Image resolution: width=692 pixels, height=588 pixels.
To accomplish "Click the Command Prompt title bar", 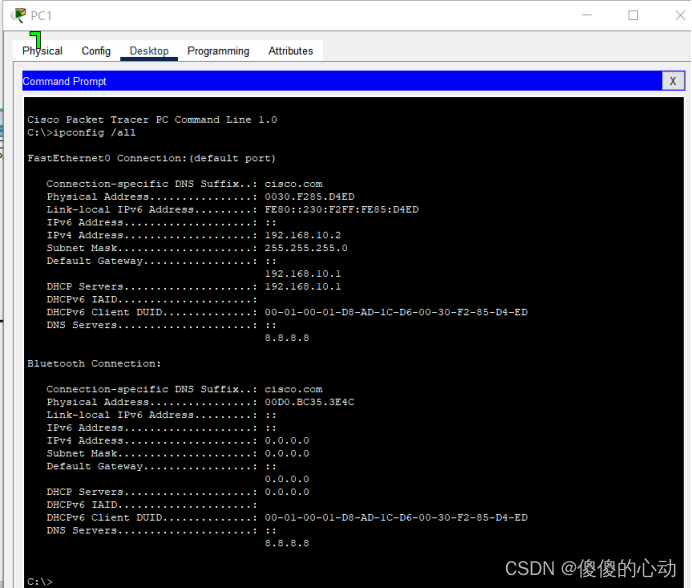I will point(342,81).
